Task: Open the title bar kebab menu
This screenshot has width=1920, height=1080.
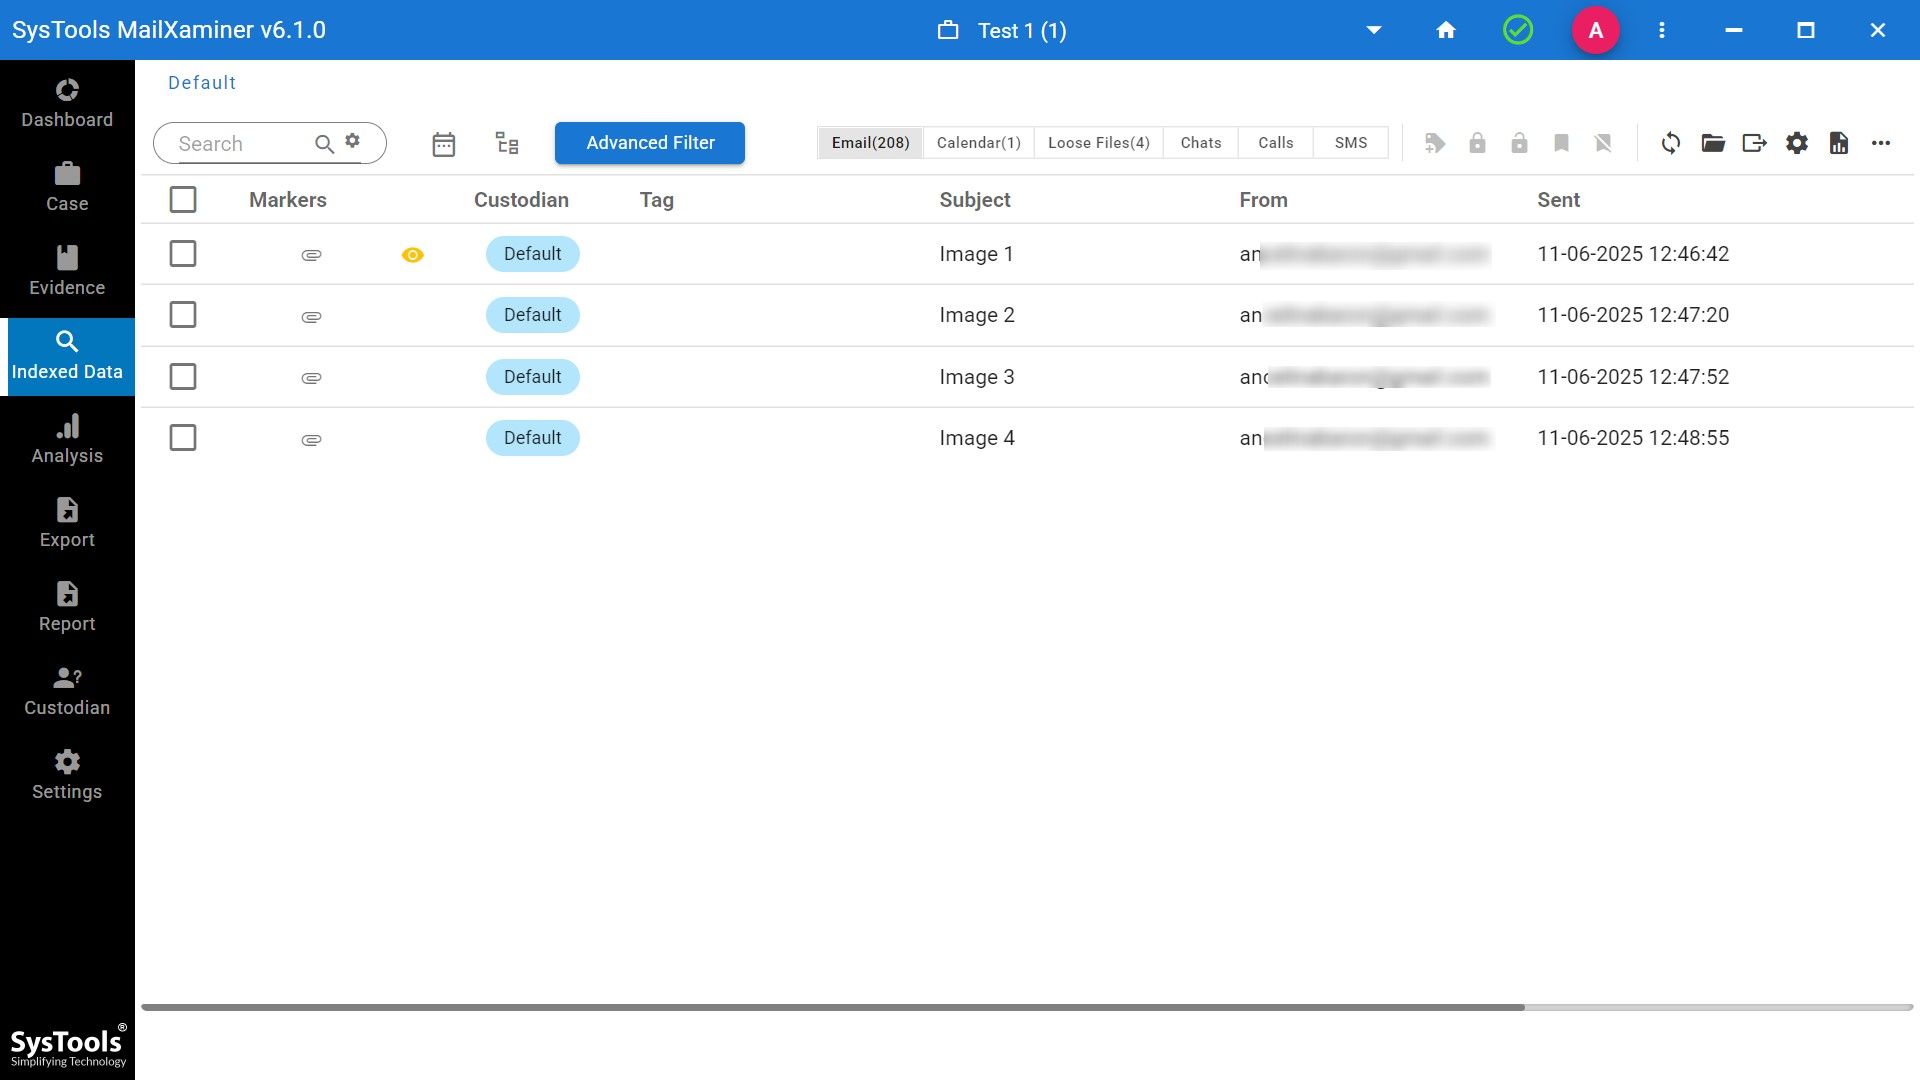Action: click(x=1662, y=30)
